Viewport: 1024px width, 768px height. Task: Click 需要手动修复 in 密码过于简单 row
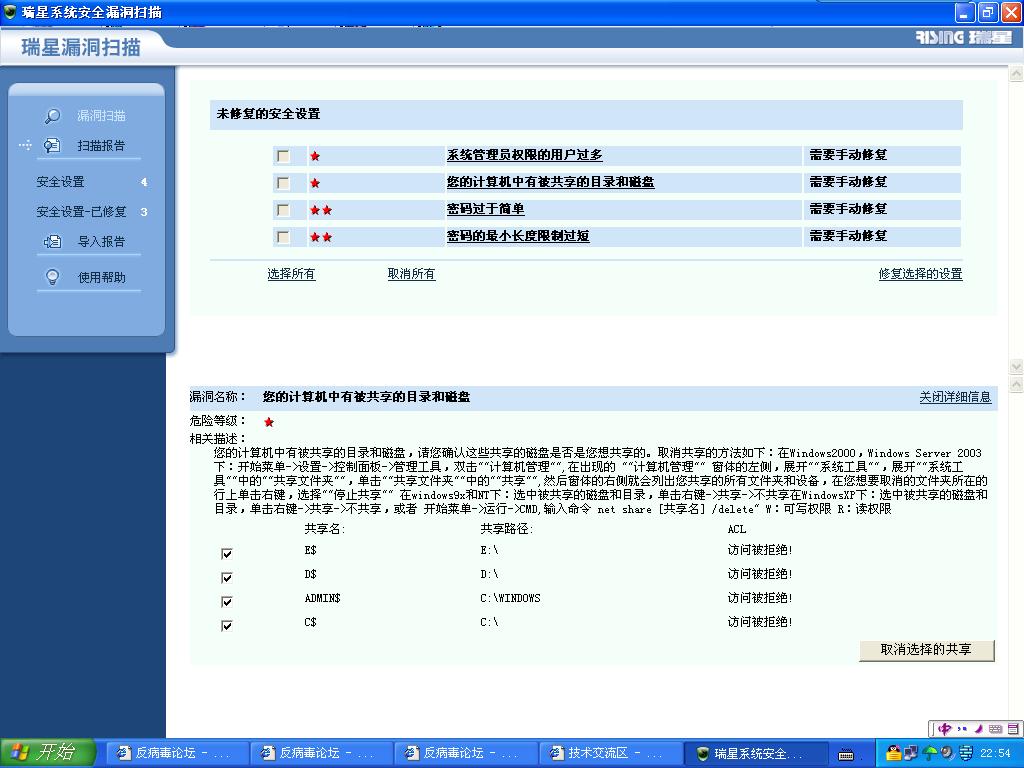point(848,209)
